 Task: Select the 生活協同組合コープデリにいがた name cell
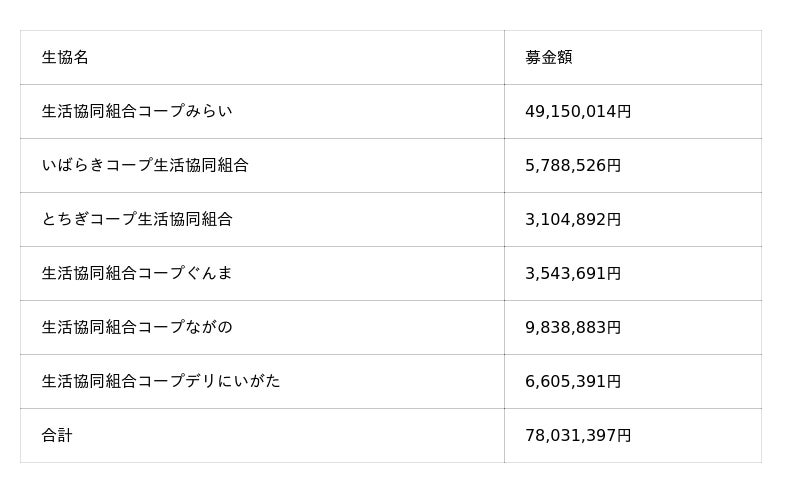(x=161, y=382)
